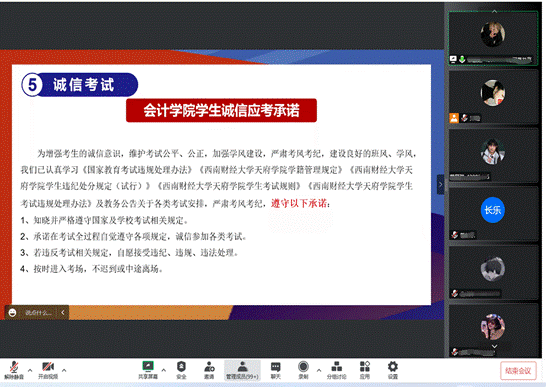
Task: Expand the recording options arrow
Action: point(319,370)
